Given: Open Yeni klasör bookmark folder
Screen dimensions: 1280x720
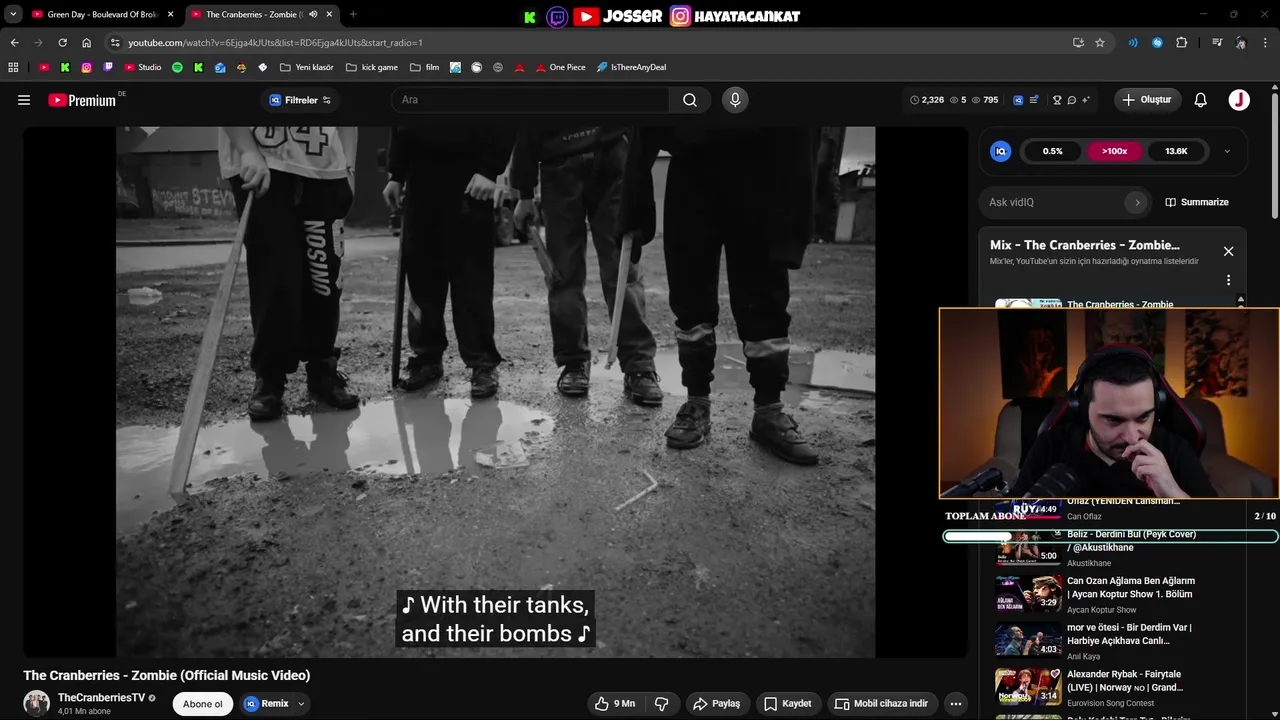Looking at the screenshot, I should [307, 68].
